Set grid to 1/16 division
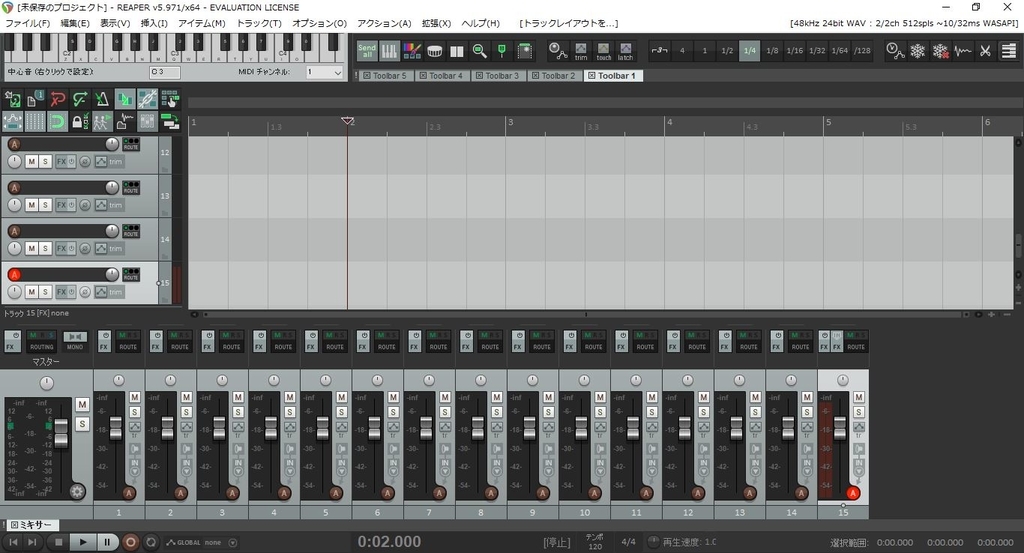Screen dimensions: 1024x553 [x=795, y=50]
